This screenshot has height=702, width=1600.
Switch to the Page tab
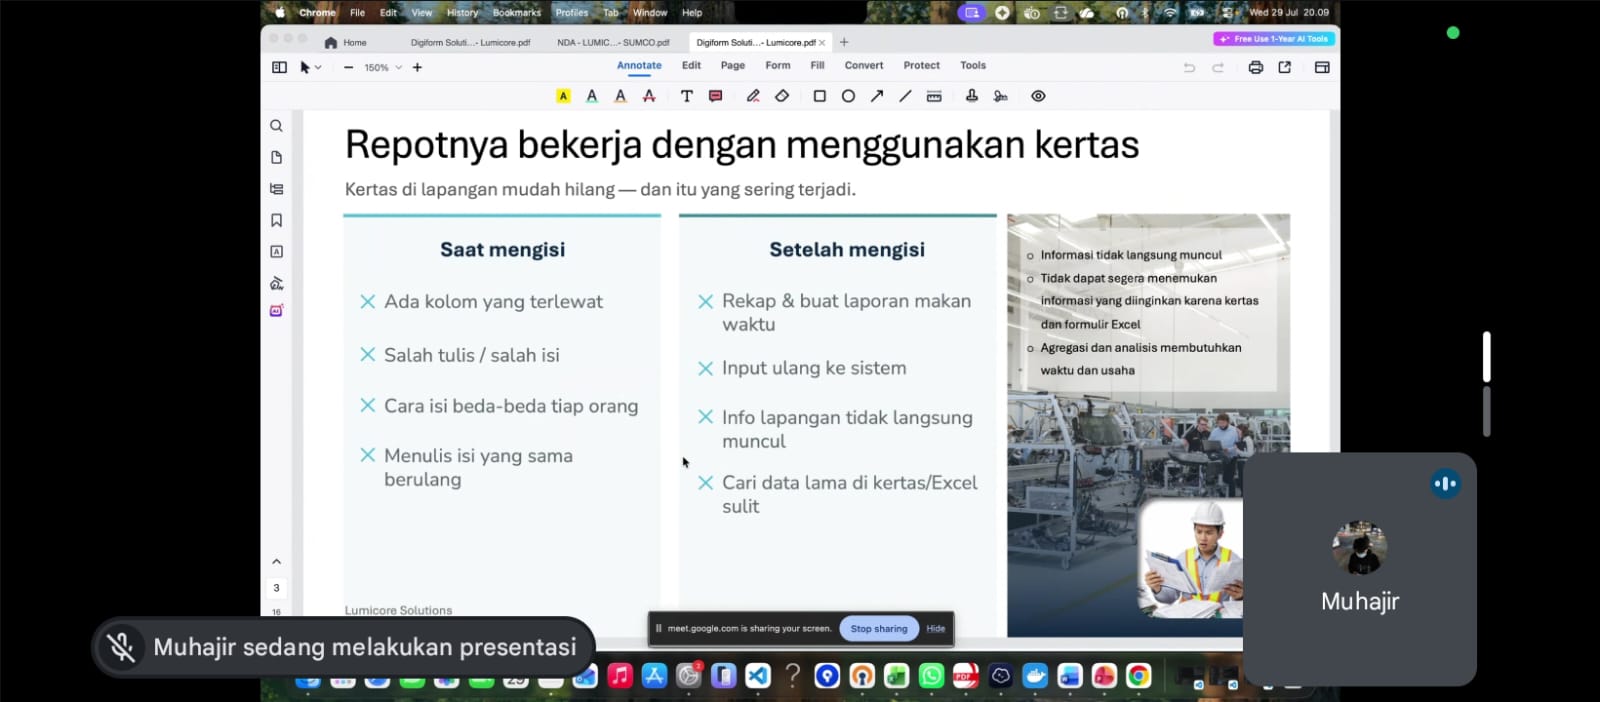(733, 66)
